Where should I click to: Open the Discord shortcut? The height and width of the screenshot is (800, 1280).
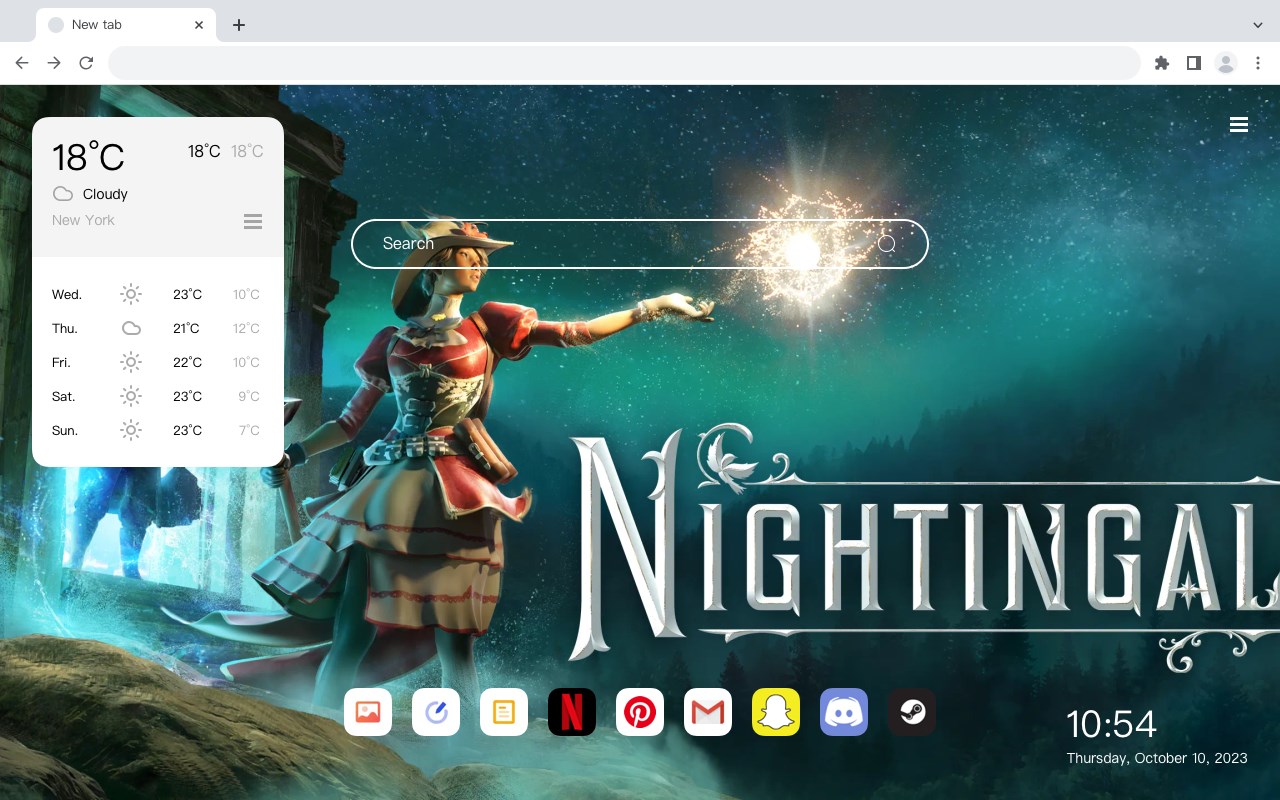click(844, 712)
